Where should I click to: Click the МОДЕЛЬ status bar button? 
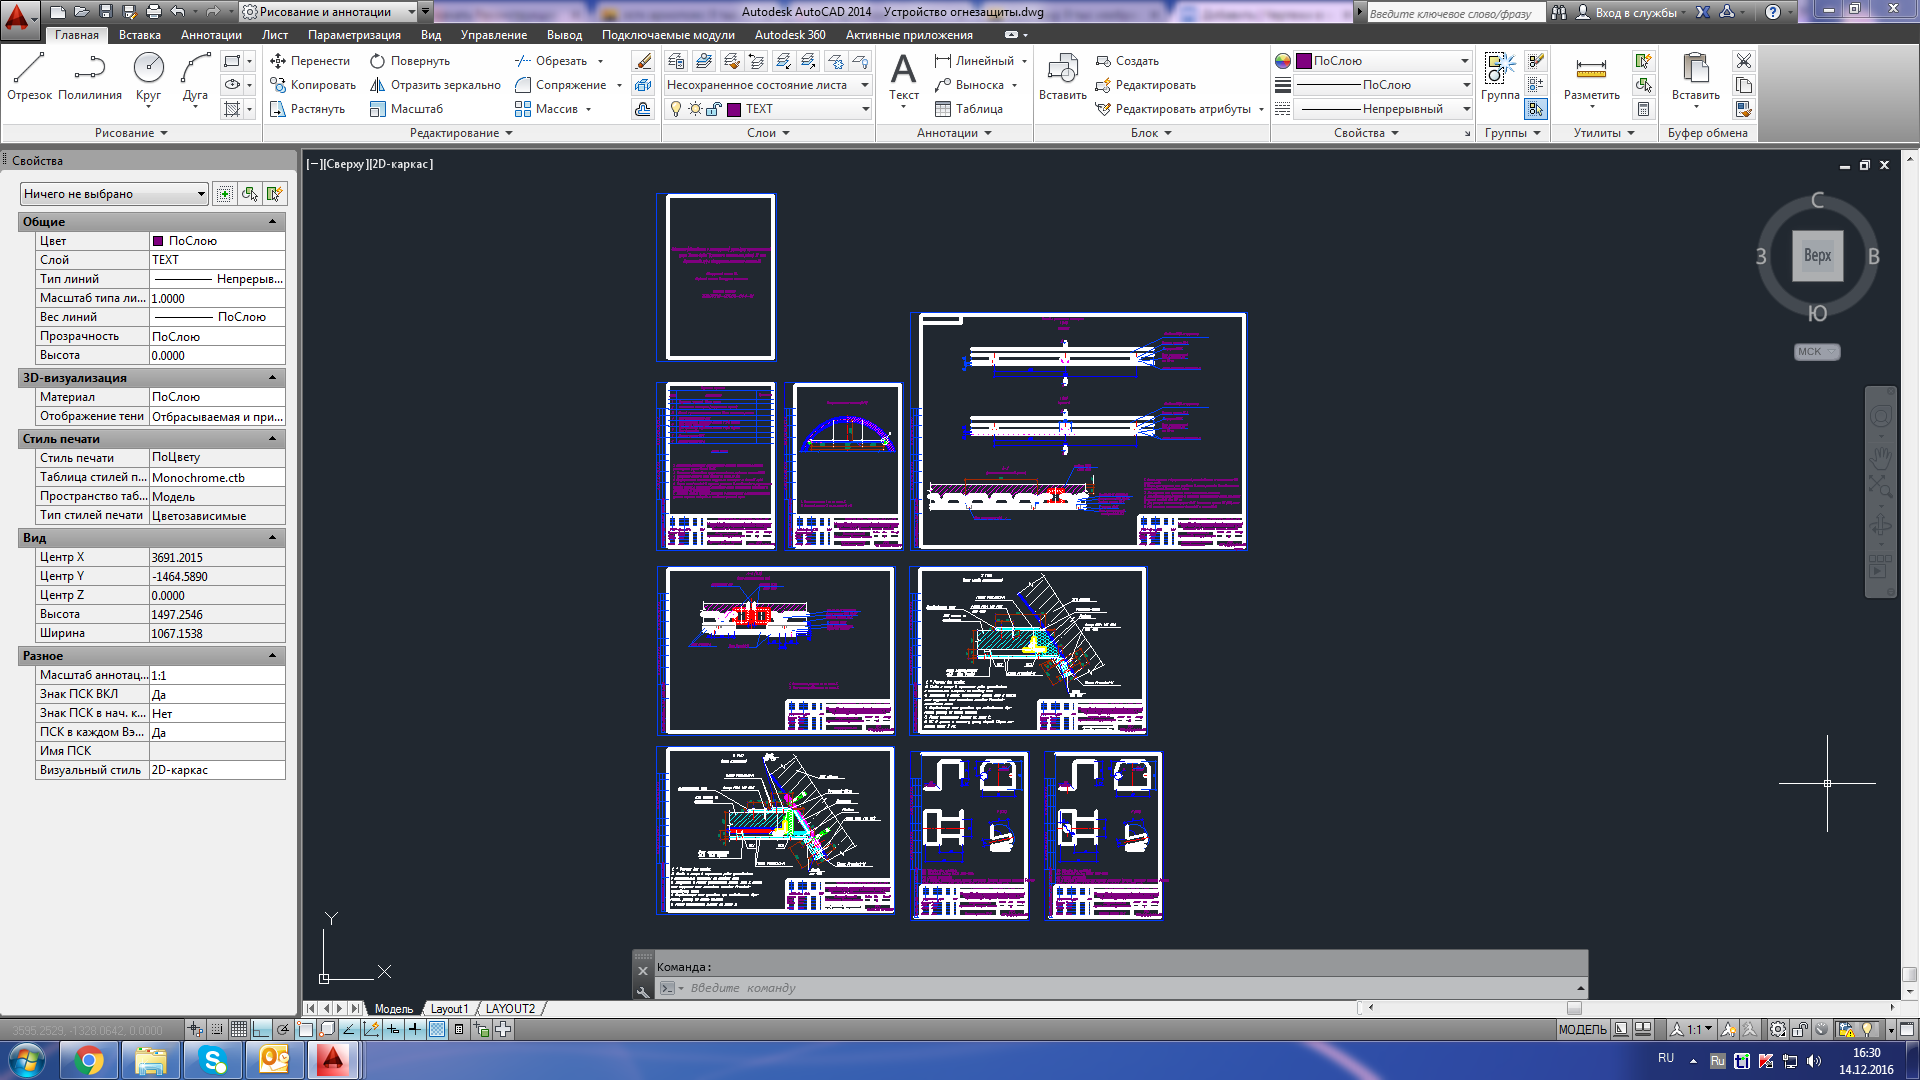[1582, 1029]
